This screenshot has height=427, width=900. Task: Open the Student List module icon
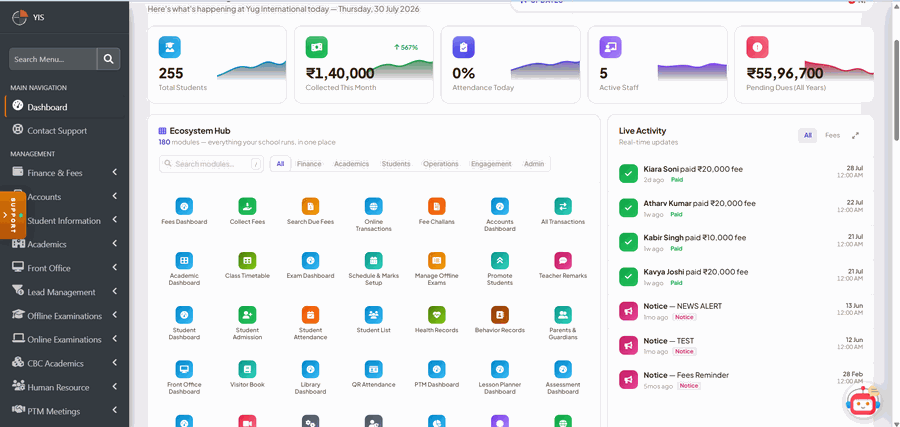(374, 315)
